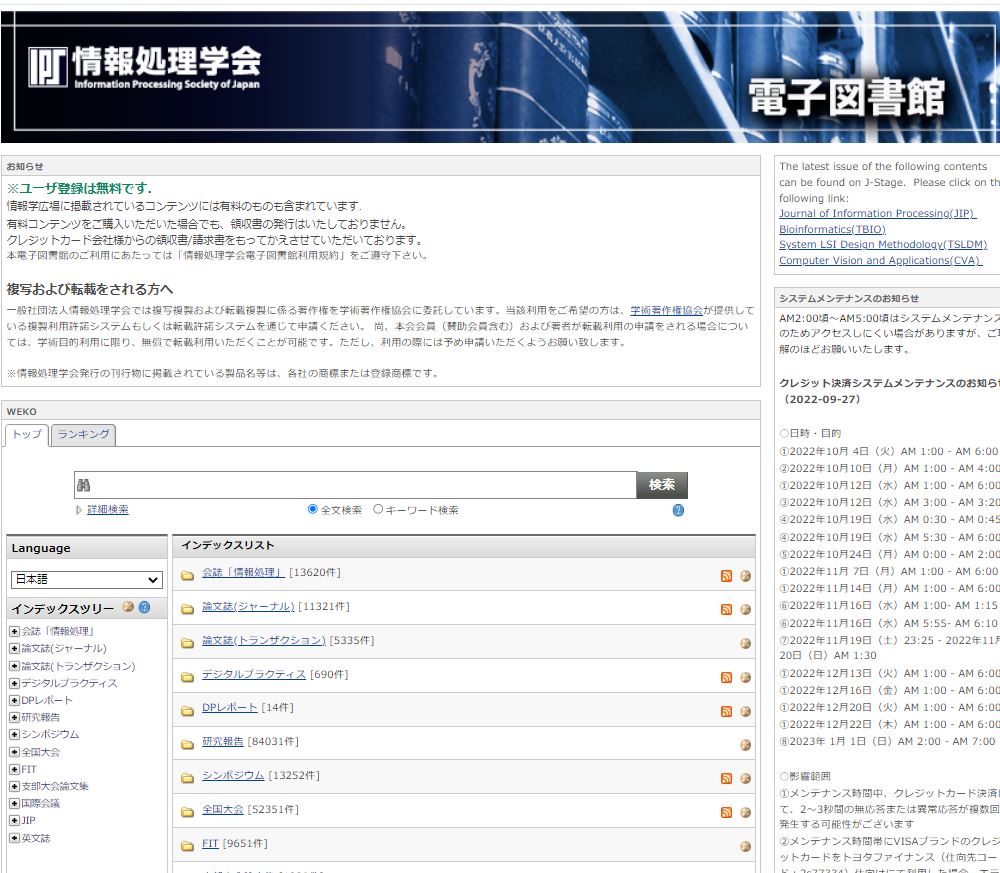This screenshot has height=873, width=1000.
Task: Expand 会誌「情報処理」 tree node
Action: tap(14, 631)
